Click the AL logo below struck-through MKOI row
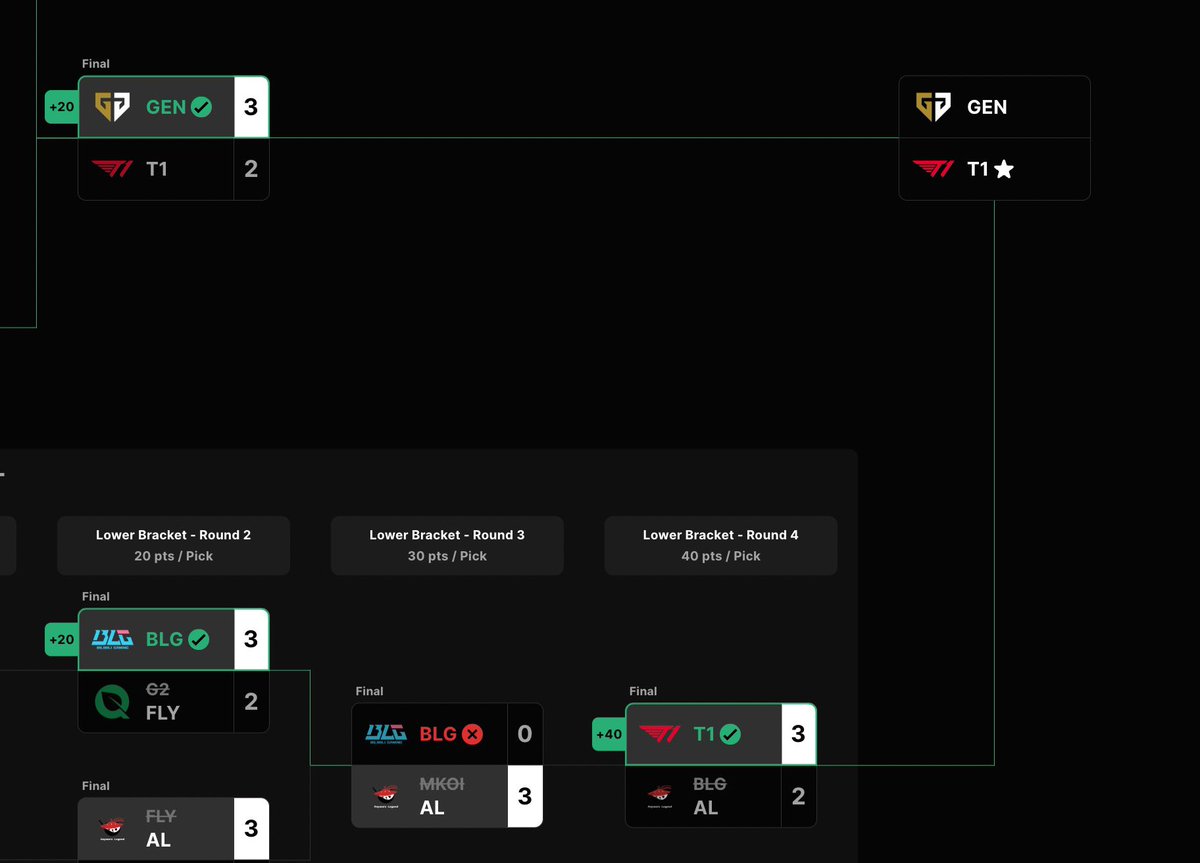The height and width of the screenshot is (863, 1200). (x=386, y=796)
